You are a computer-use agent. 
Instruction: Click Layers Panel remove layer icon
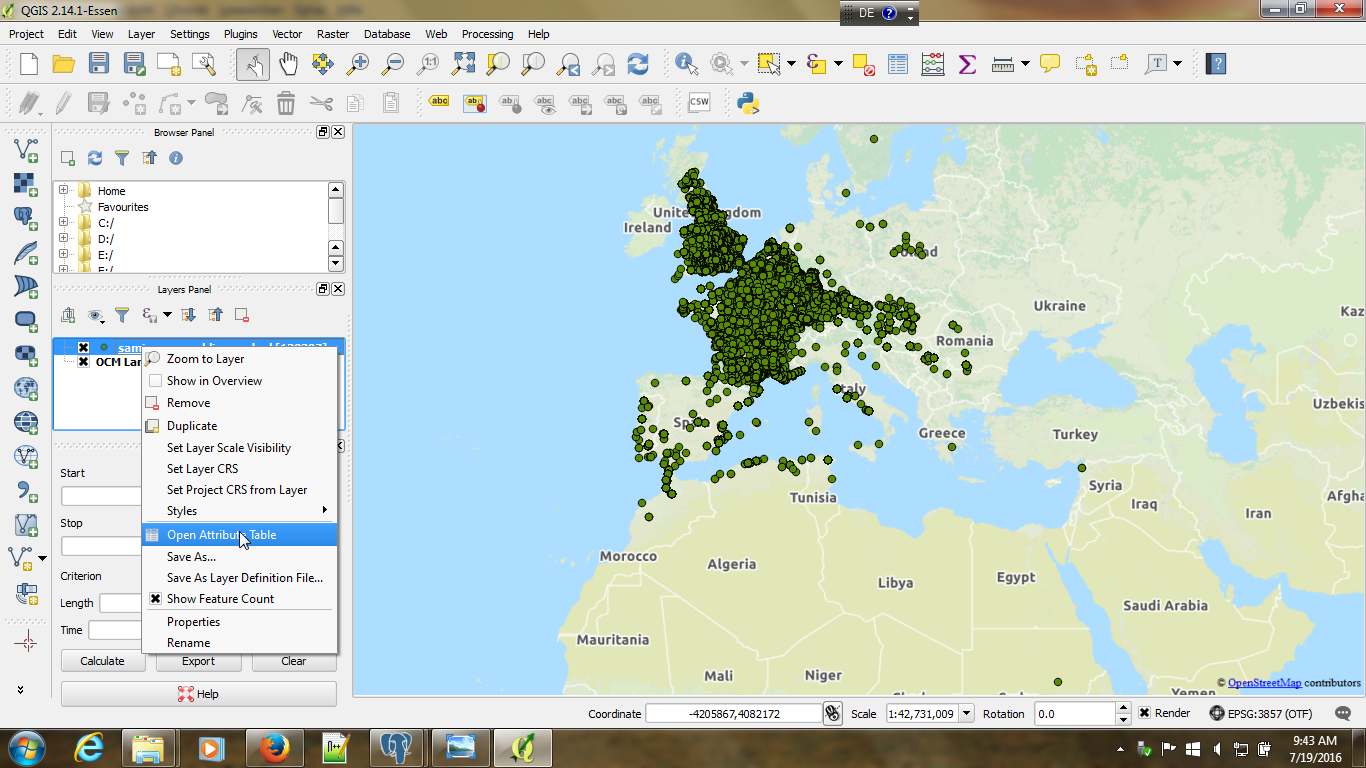(x=242, y=315)
